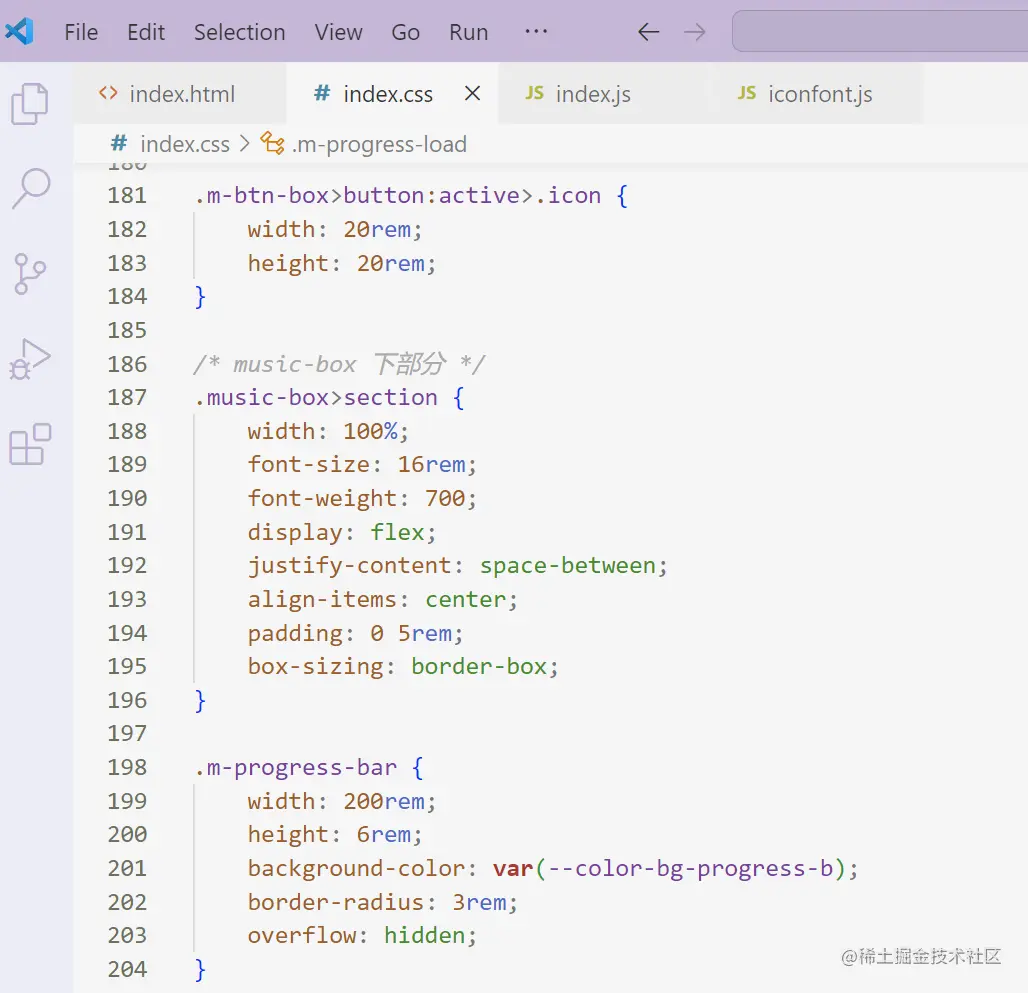Open the File menu
Viewport: 1028px width, 993px height.
81,32
